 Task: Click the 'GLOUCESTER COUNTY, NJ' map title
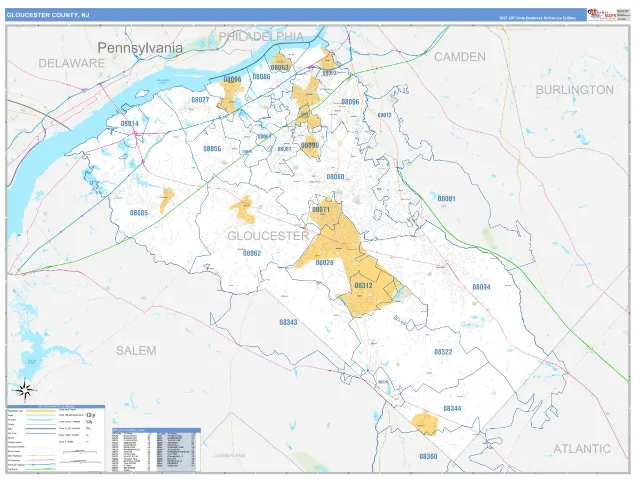click(x=48, y=15)
